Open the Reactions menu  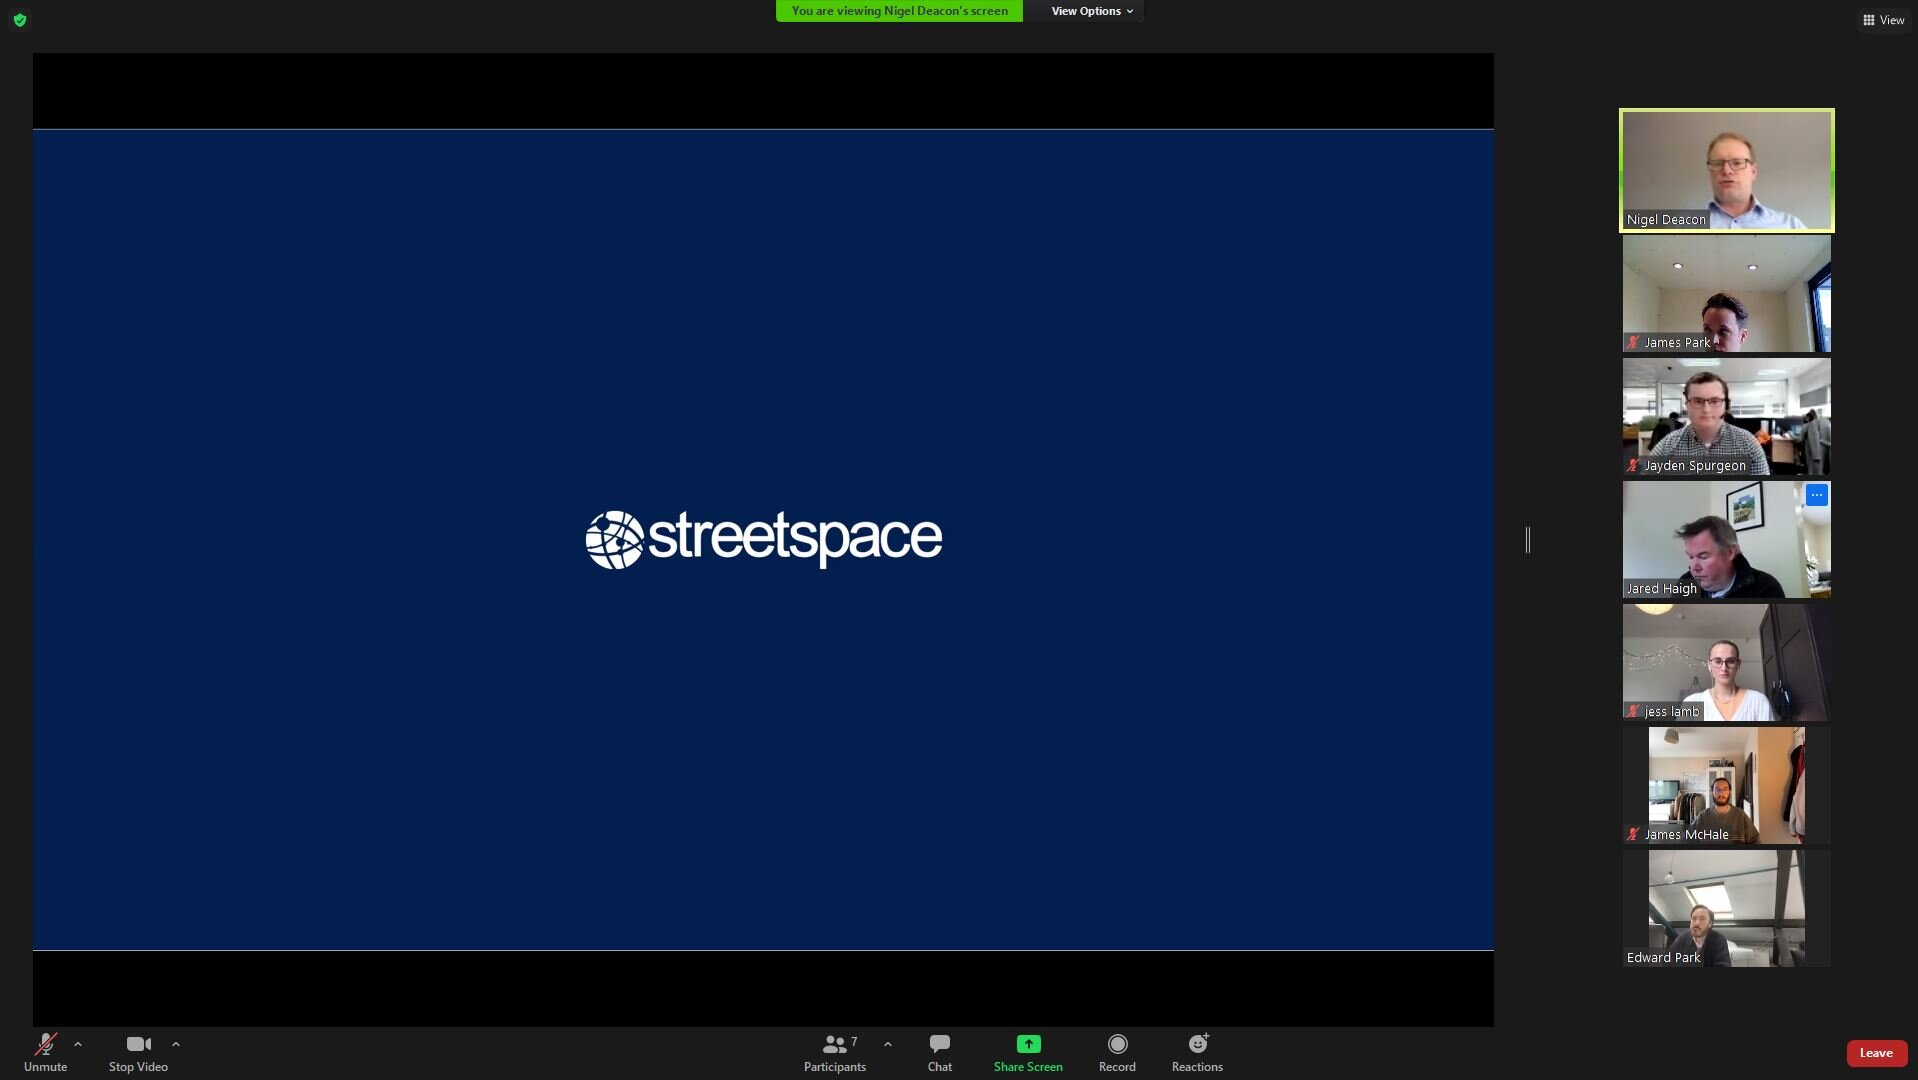coord(1197,1053)
